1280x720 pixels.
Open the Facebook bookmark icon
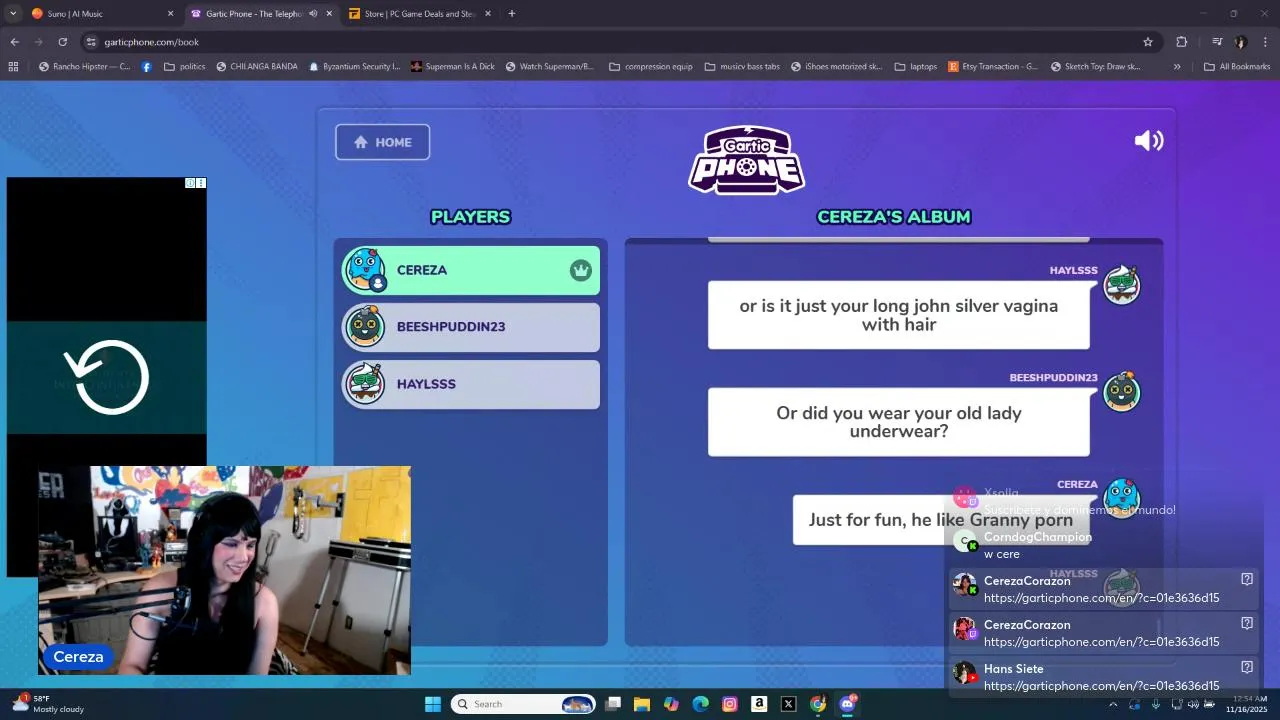coord(147,67)
